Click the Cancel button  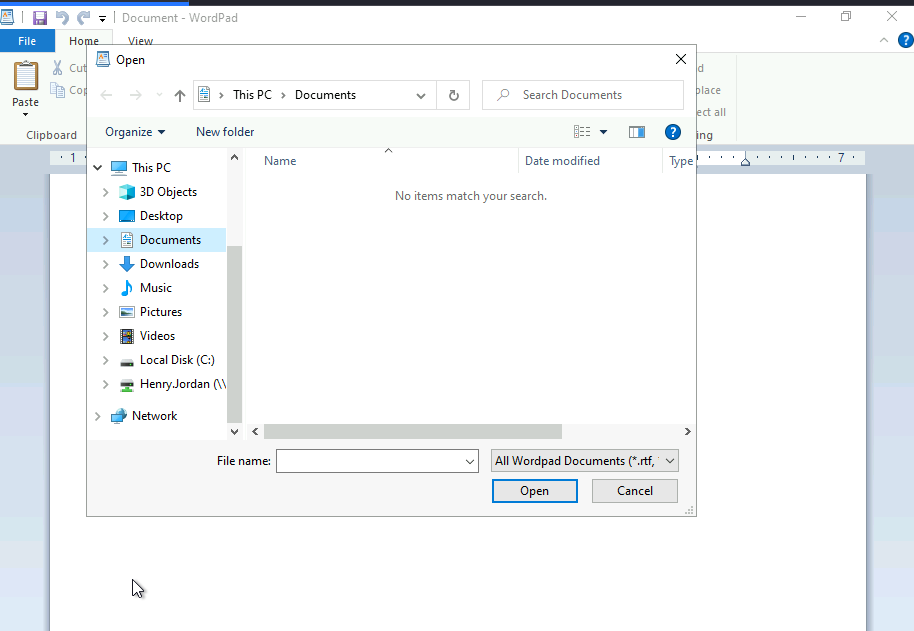pyautogui.click(x=635, y=491)
